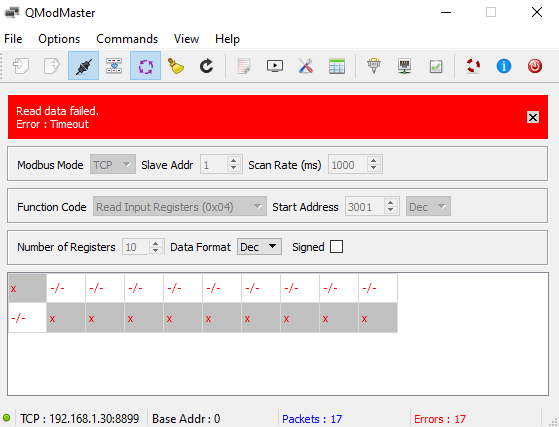Open the Bus Monitor screen icon
Viewport: 559px width, 427px height.
[275, 66]
